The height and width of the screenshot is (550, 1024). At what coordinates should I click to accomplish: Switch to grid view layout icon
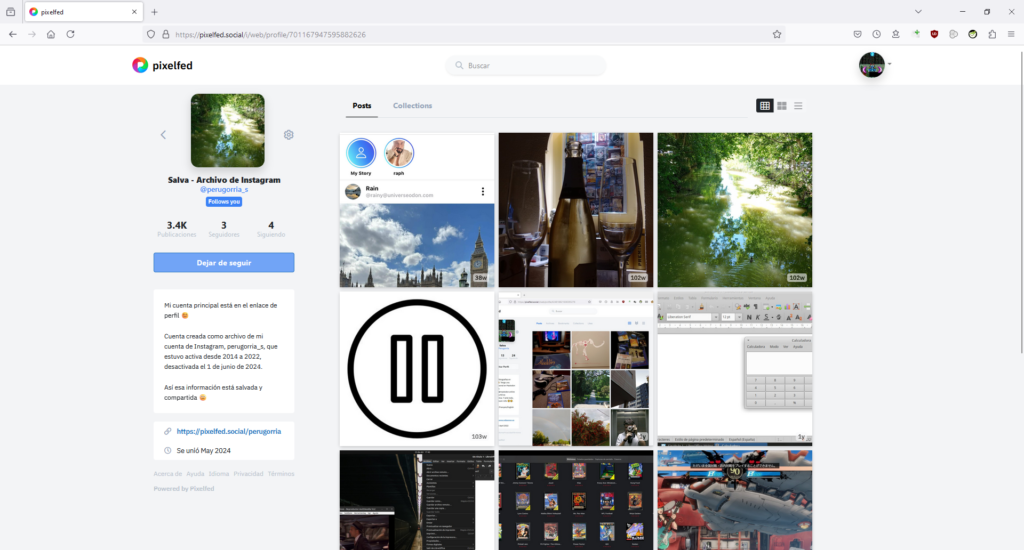(x=765, y=106)
